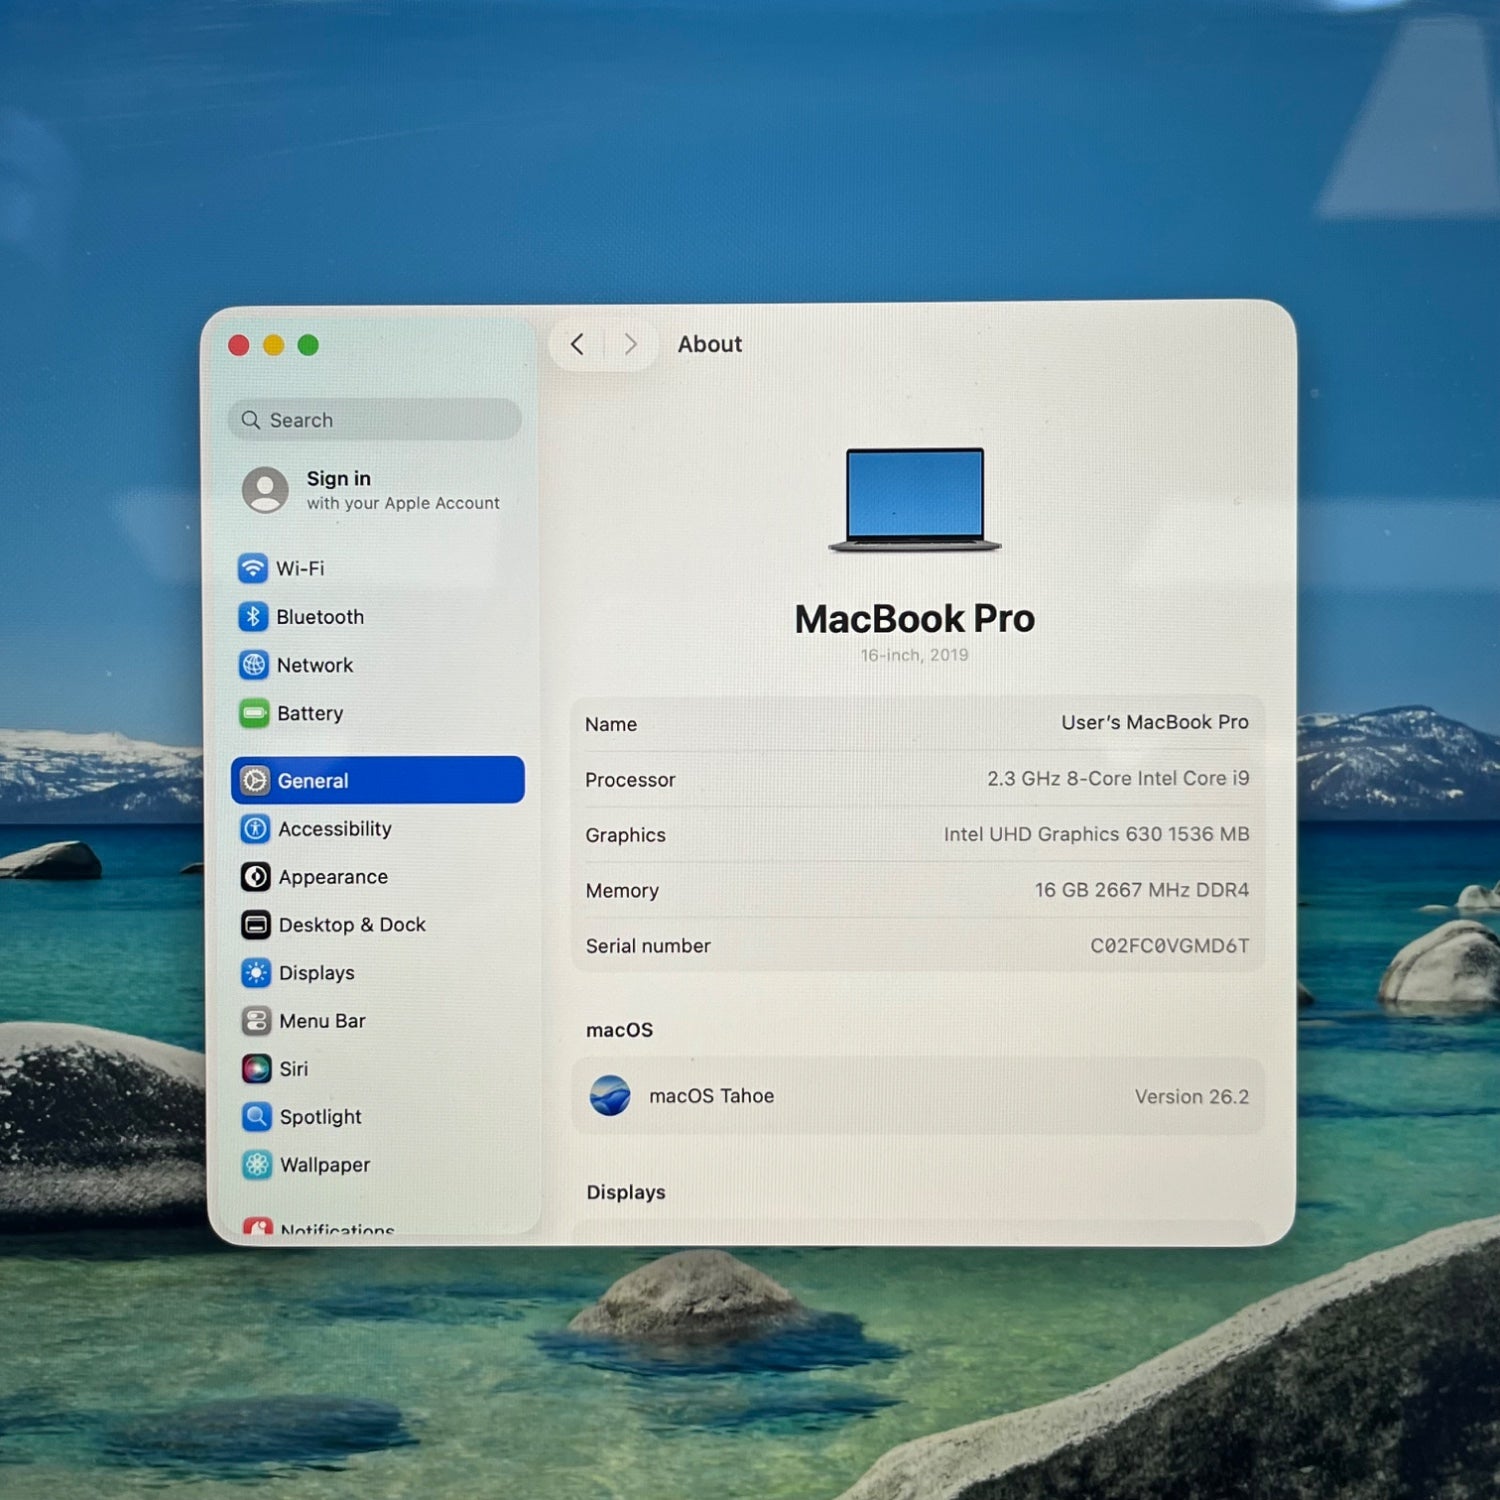This screenshot has height=1500, width=1500.
Task: Select Menu Bar in the sidebar
Action: coord(303,1021)
